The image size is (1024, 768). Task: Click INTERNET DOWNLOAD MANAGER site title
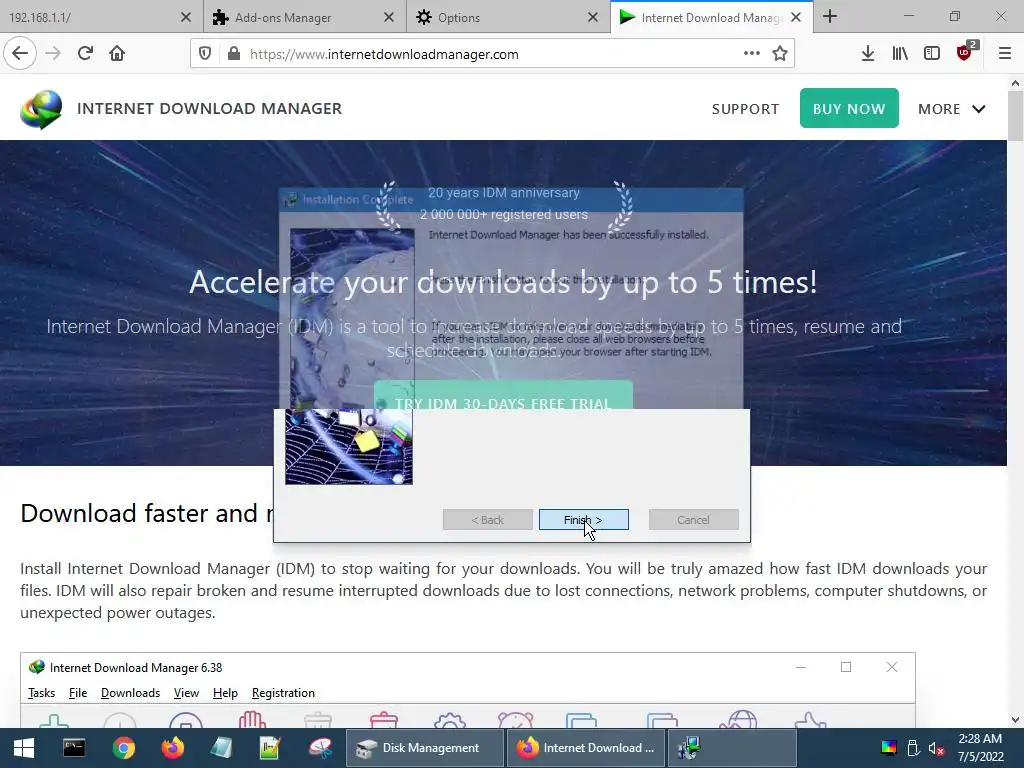click(210, 108)
